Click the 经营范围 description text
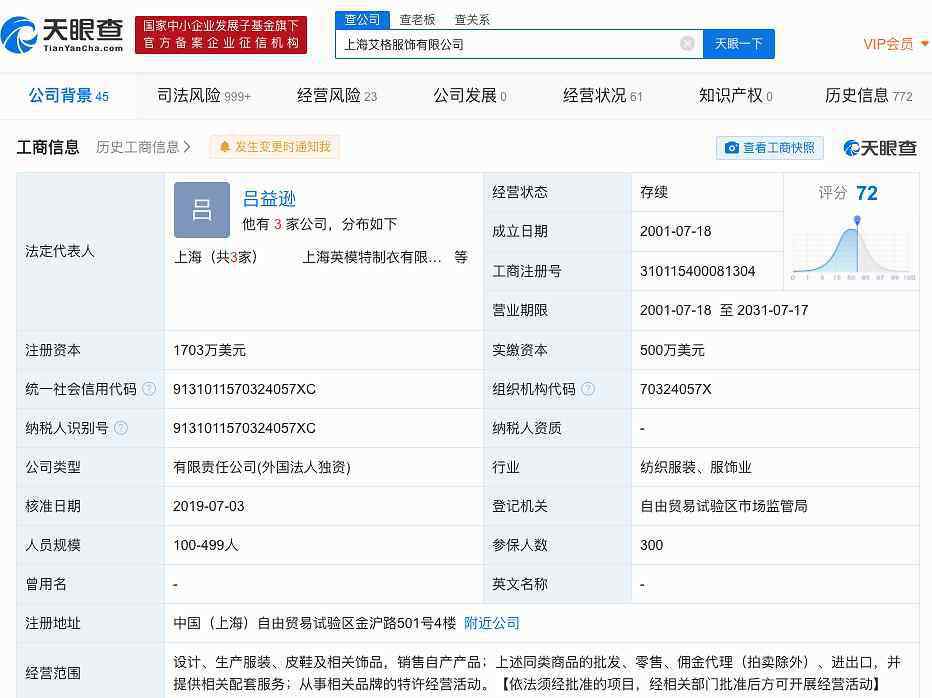Viewport: 932px width, 698px height. pyautogui.click(x=537, y=673)
